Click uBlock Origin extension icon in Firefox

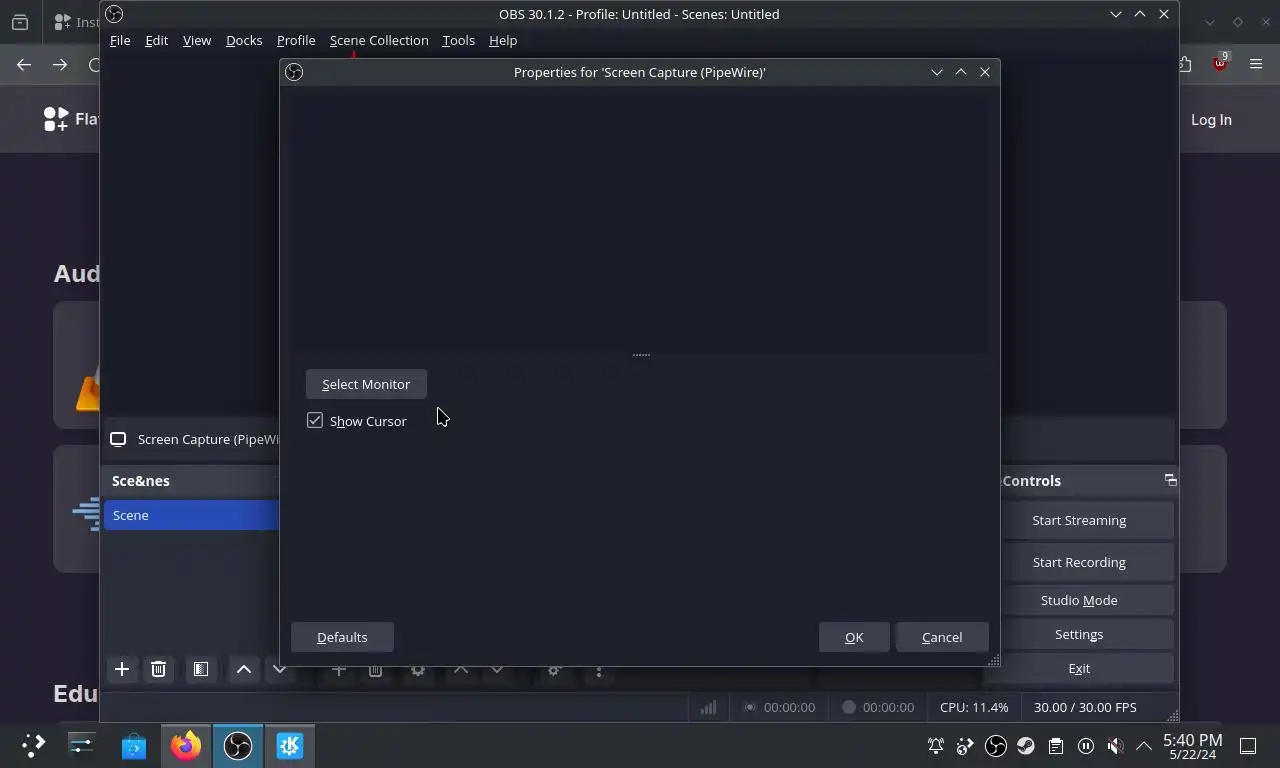[1220, 63]
